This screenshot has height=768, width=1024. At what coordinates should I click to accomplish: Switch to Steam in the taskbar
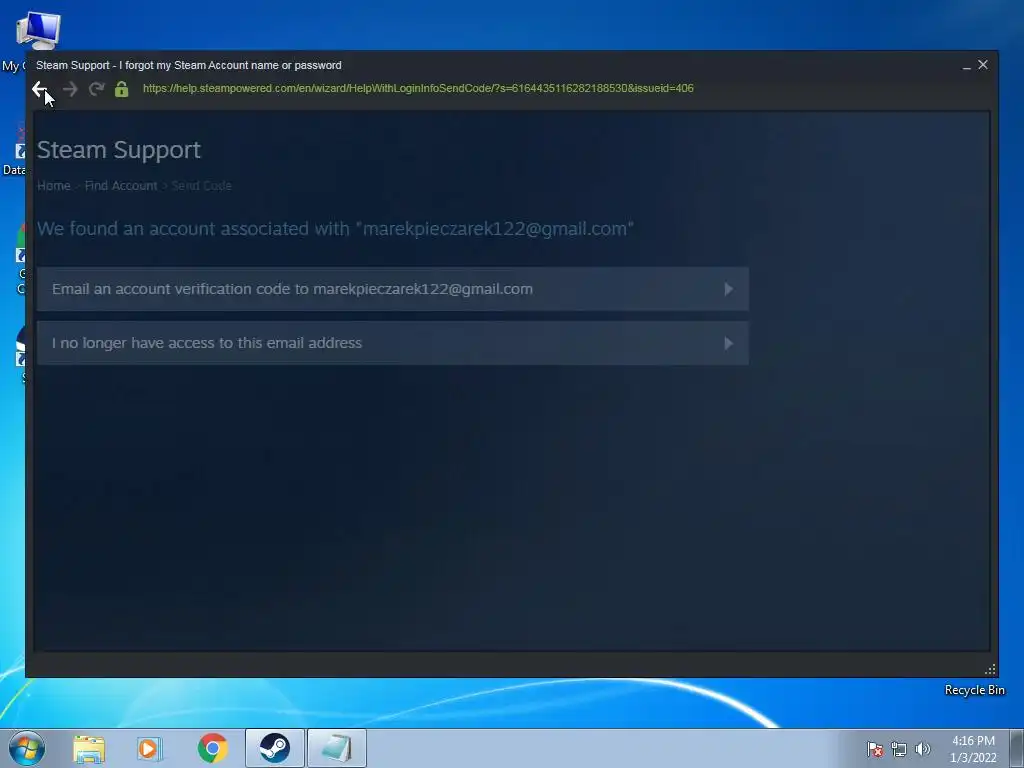(x=275, y=748)
